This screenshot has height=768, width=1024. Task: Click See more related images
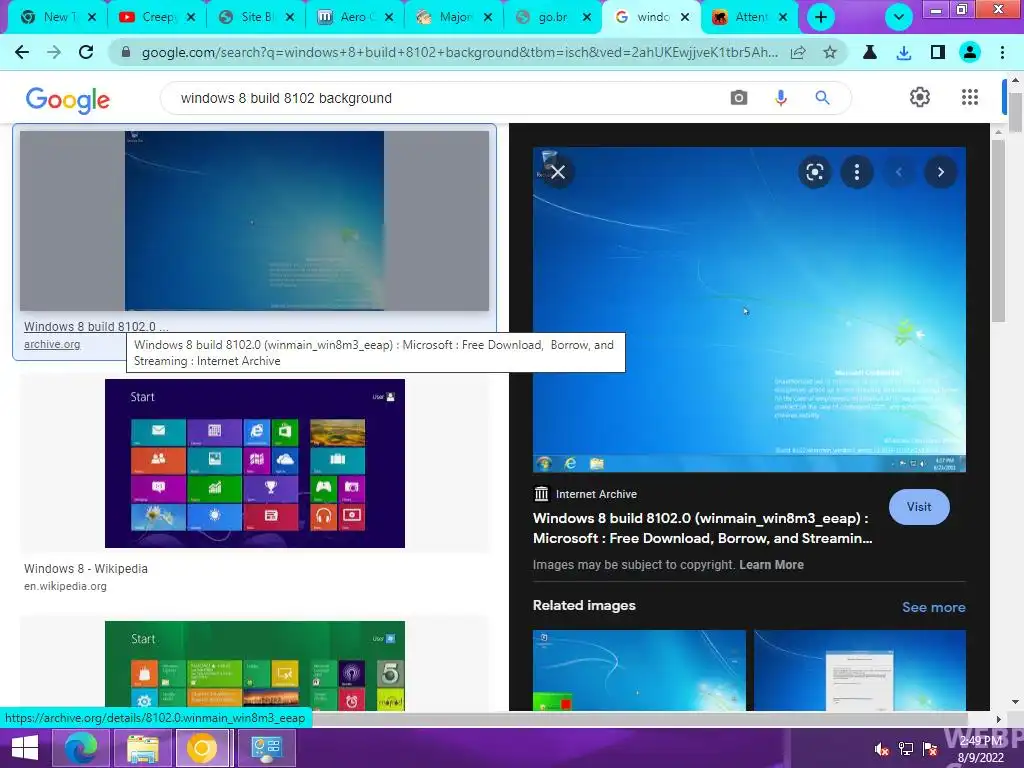933,607
